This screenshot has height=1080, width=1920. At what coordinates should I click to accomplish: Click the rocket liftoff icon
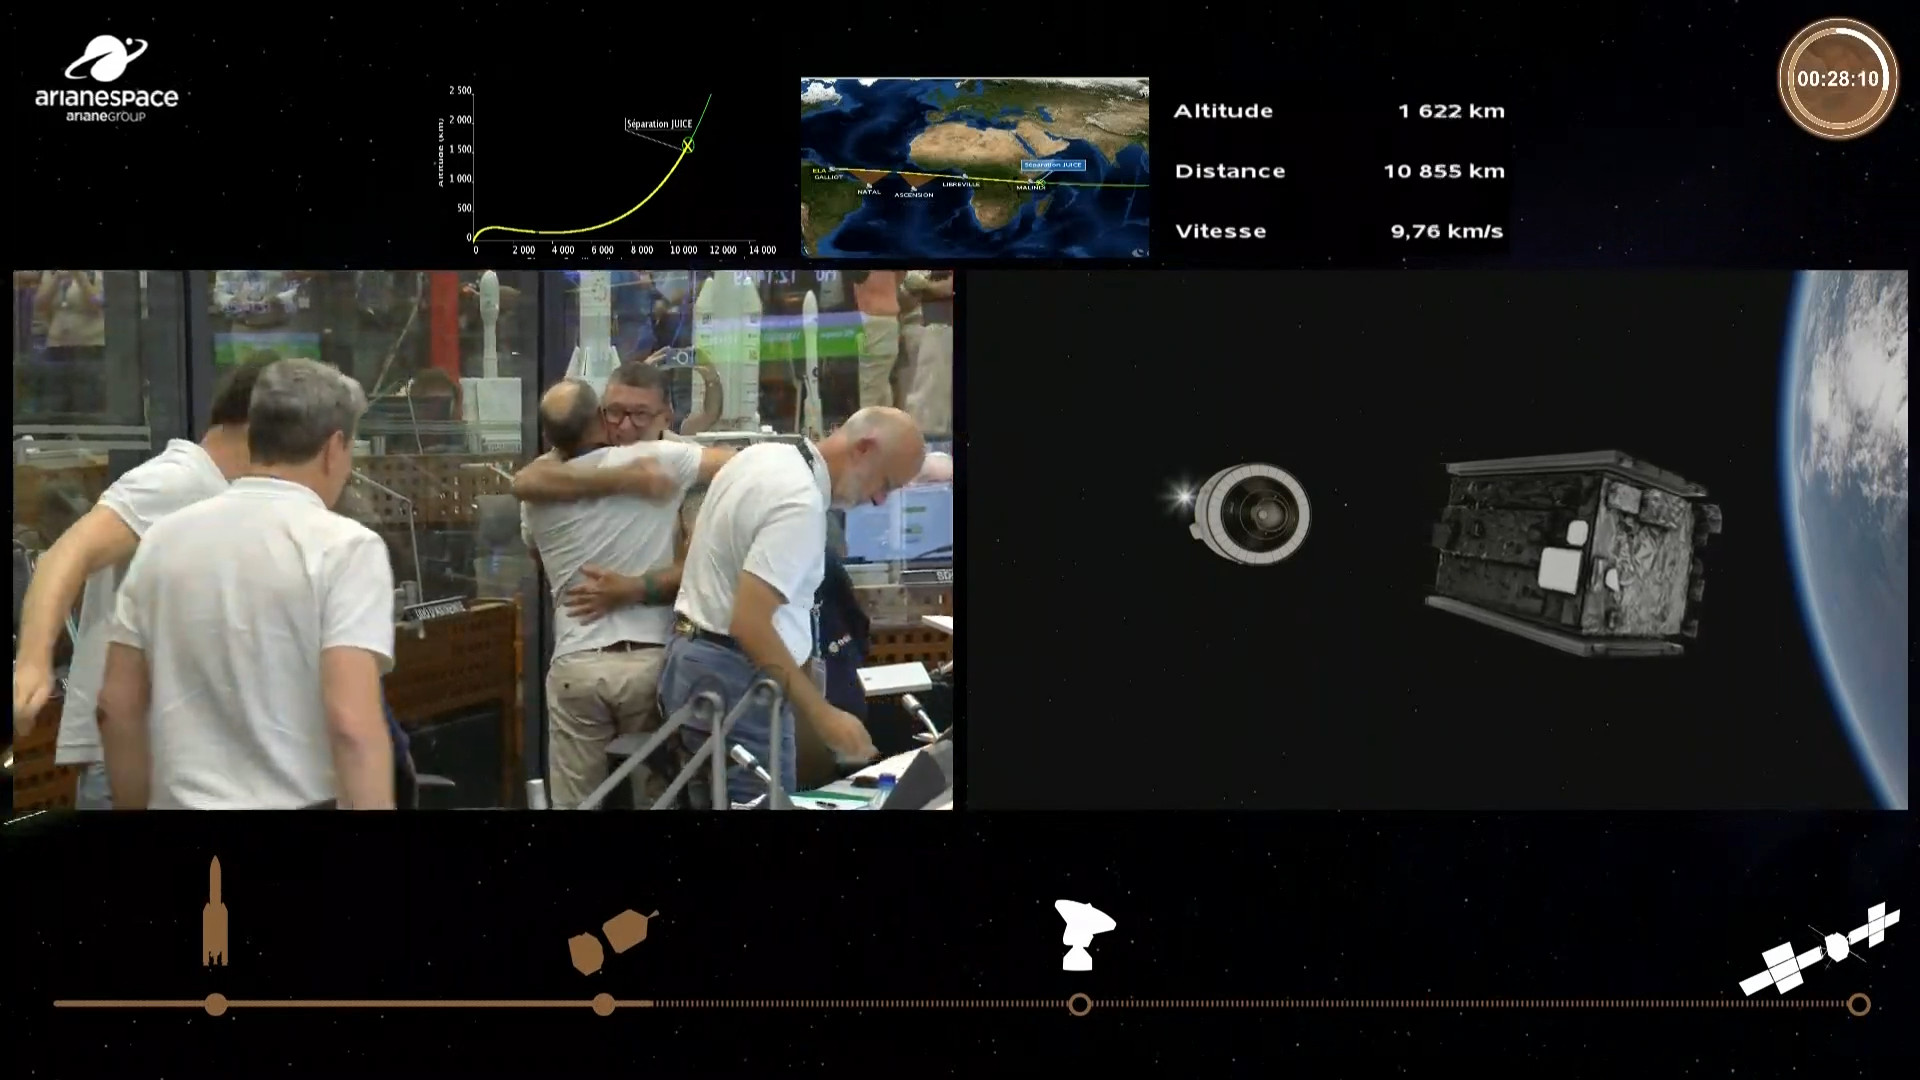(215, 912)
